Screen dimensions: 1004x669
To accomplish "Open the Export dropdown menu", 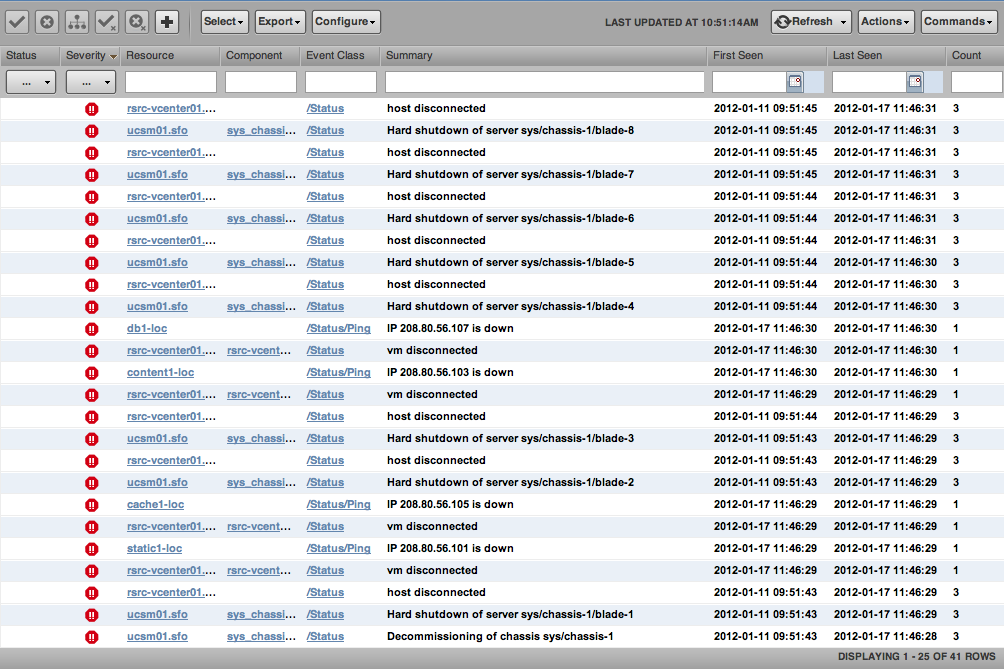I will pos(280,21).
